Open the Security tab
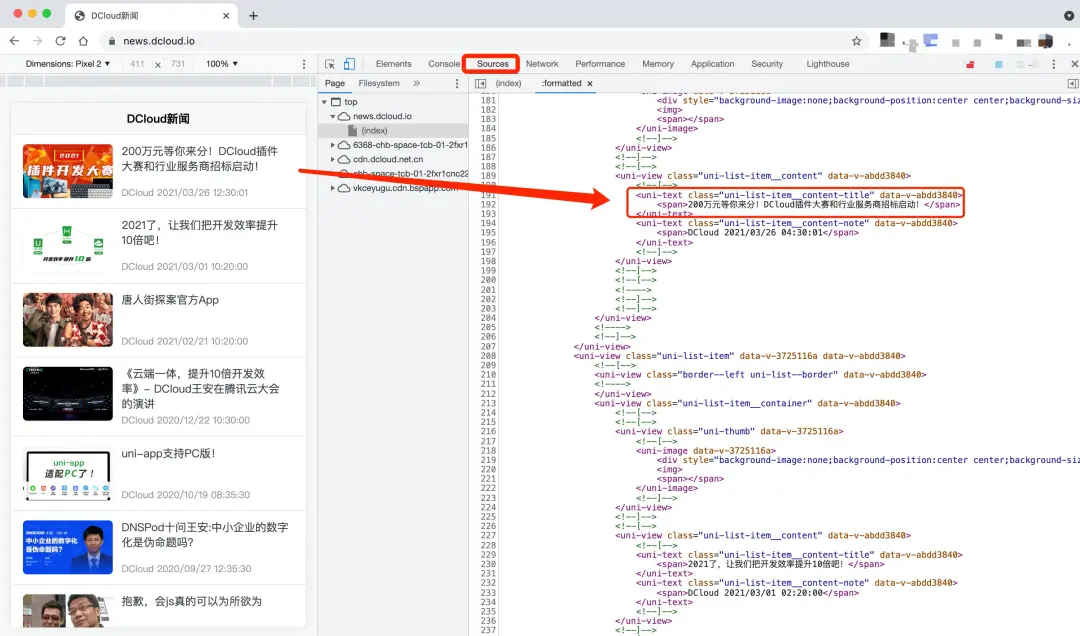The image size is (1080, 636). click(767, 64)
